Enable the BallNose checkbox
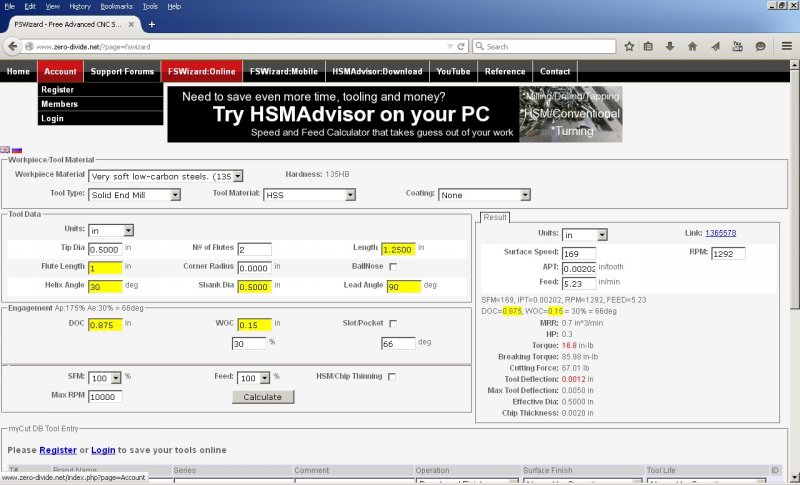This screenshot has height=485, width=800. point(393,267)
